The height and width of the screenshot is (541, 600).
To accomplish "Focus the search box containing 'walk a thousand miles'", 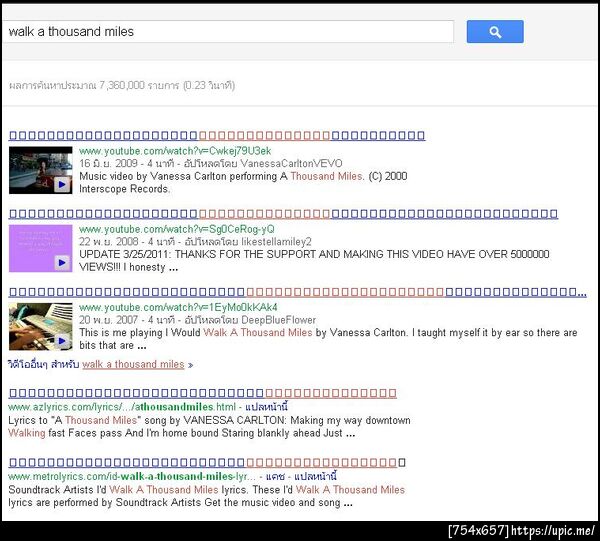I will pos(228,31).
